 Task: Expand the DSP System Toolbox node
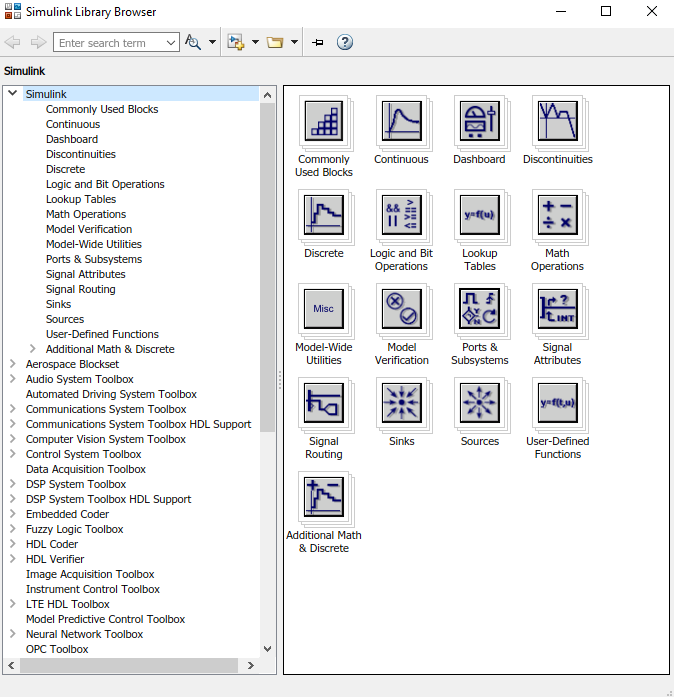[x=13, y=484]
